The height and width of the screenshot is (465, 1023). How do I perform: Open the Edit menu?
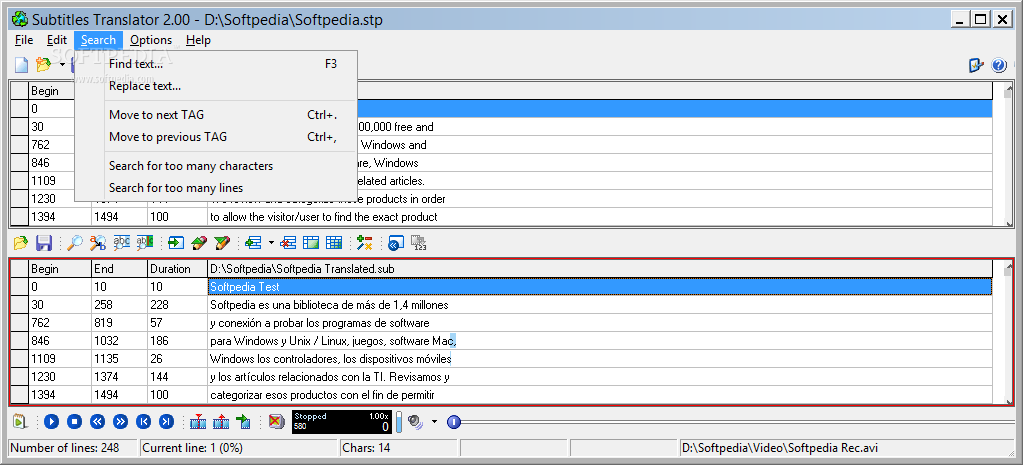pyautogui.click(x=57, y=40)
